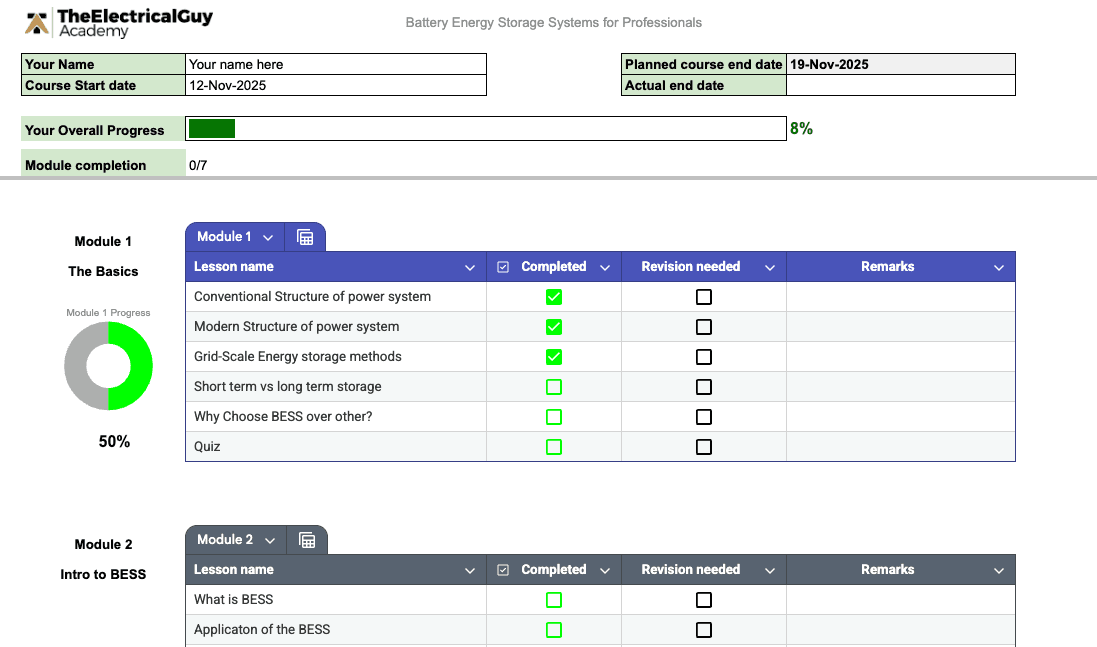Click Module 1 Completed column header
Screen dimensions: 1097x647
(553, 267)
